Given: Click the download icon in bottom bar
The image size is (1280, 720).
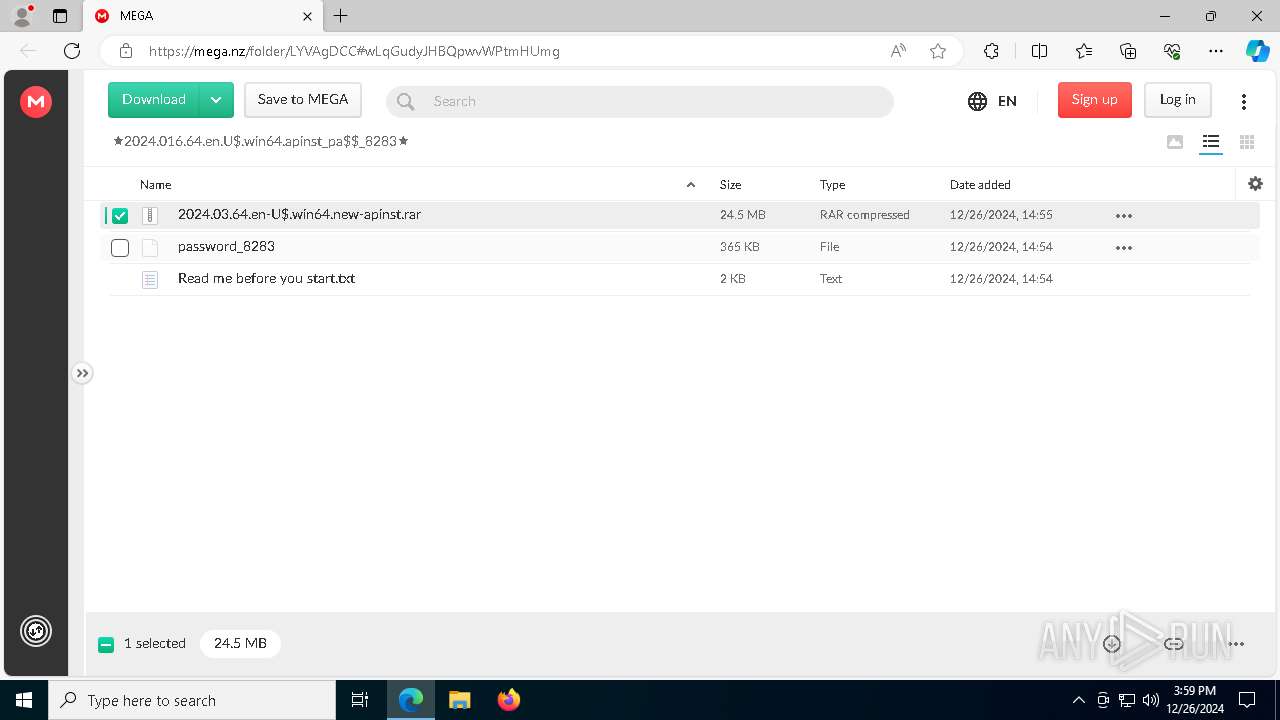Looking at the screenshot, I should 1112,644.
